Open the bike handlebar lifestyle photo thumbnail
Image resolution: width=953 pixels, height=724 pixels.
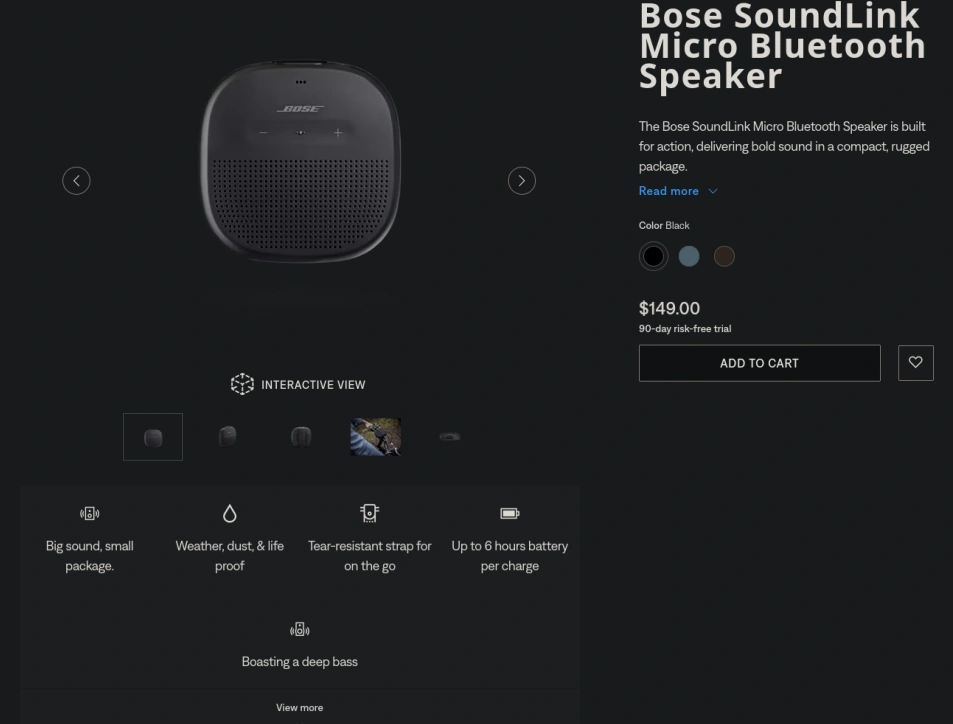(x=376, y=436)
